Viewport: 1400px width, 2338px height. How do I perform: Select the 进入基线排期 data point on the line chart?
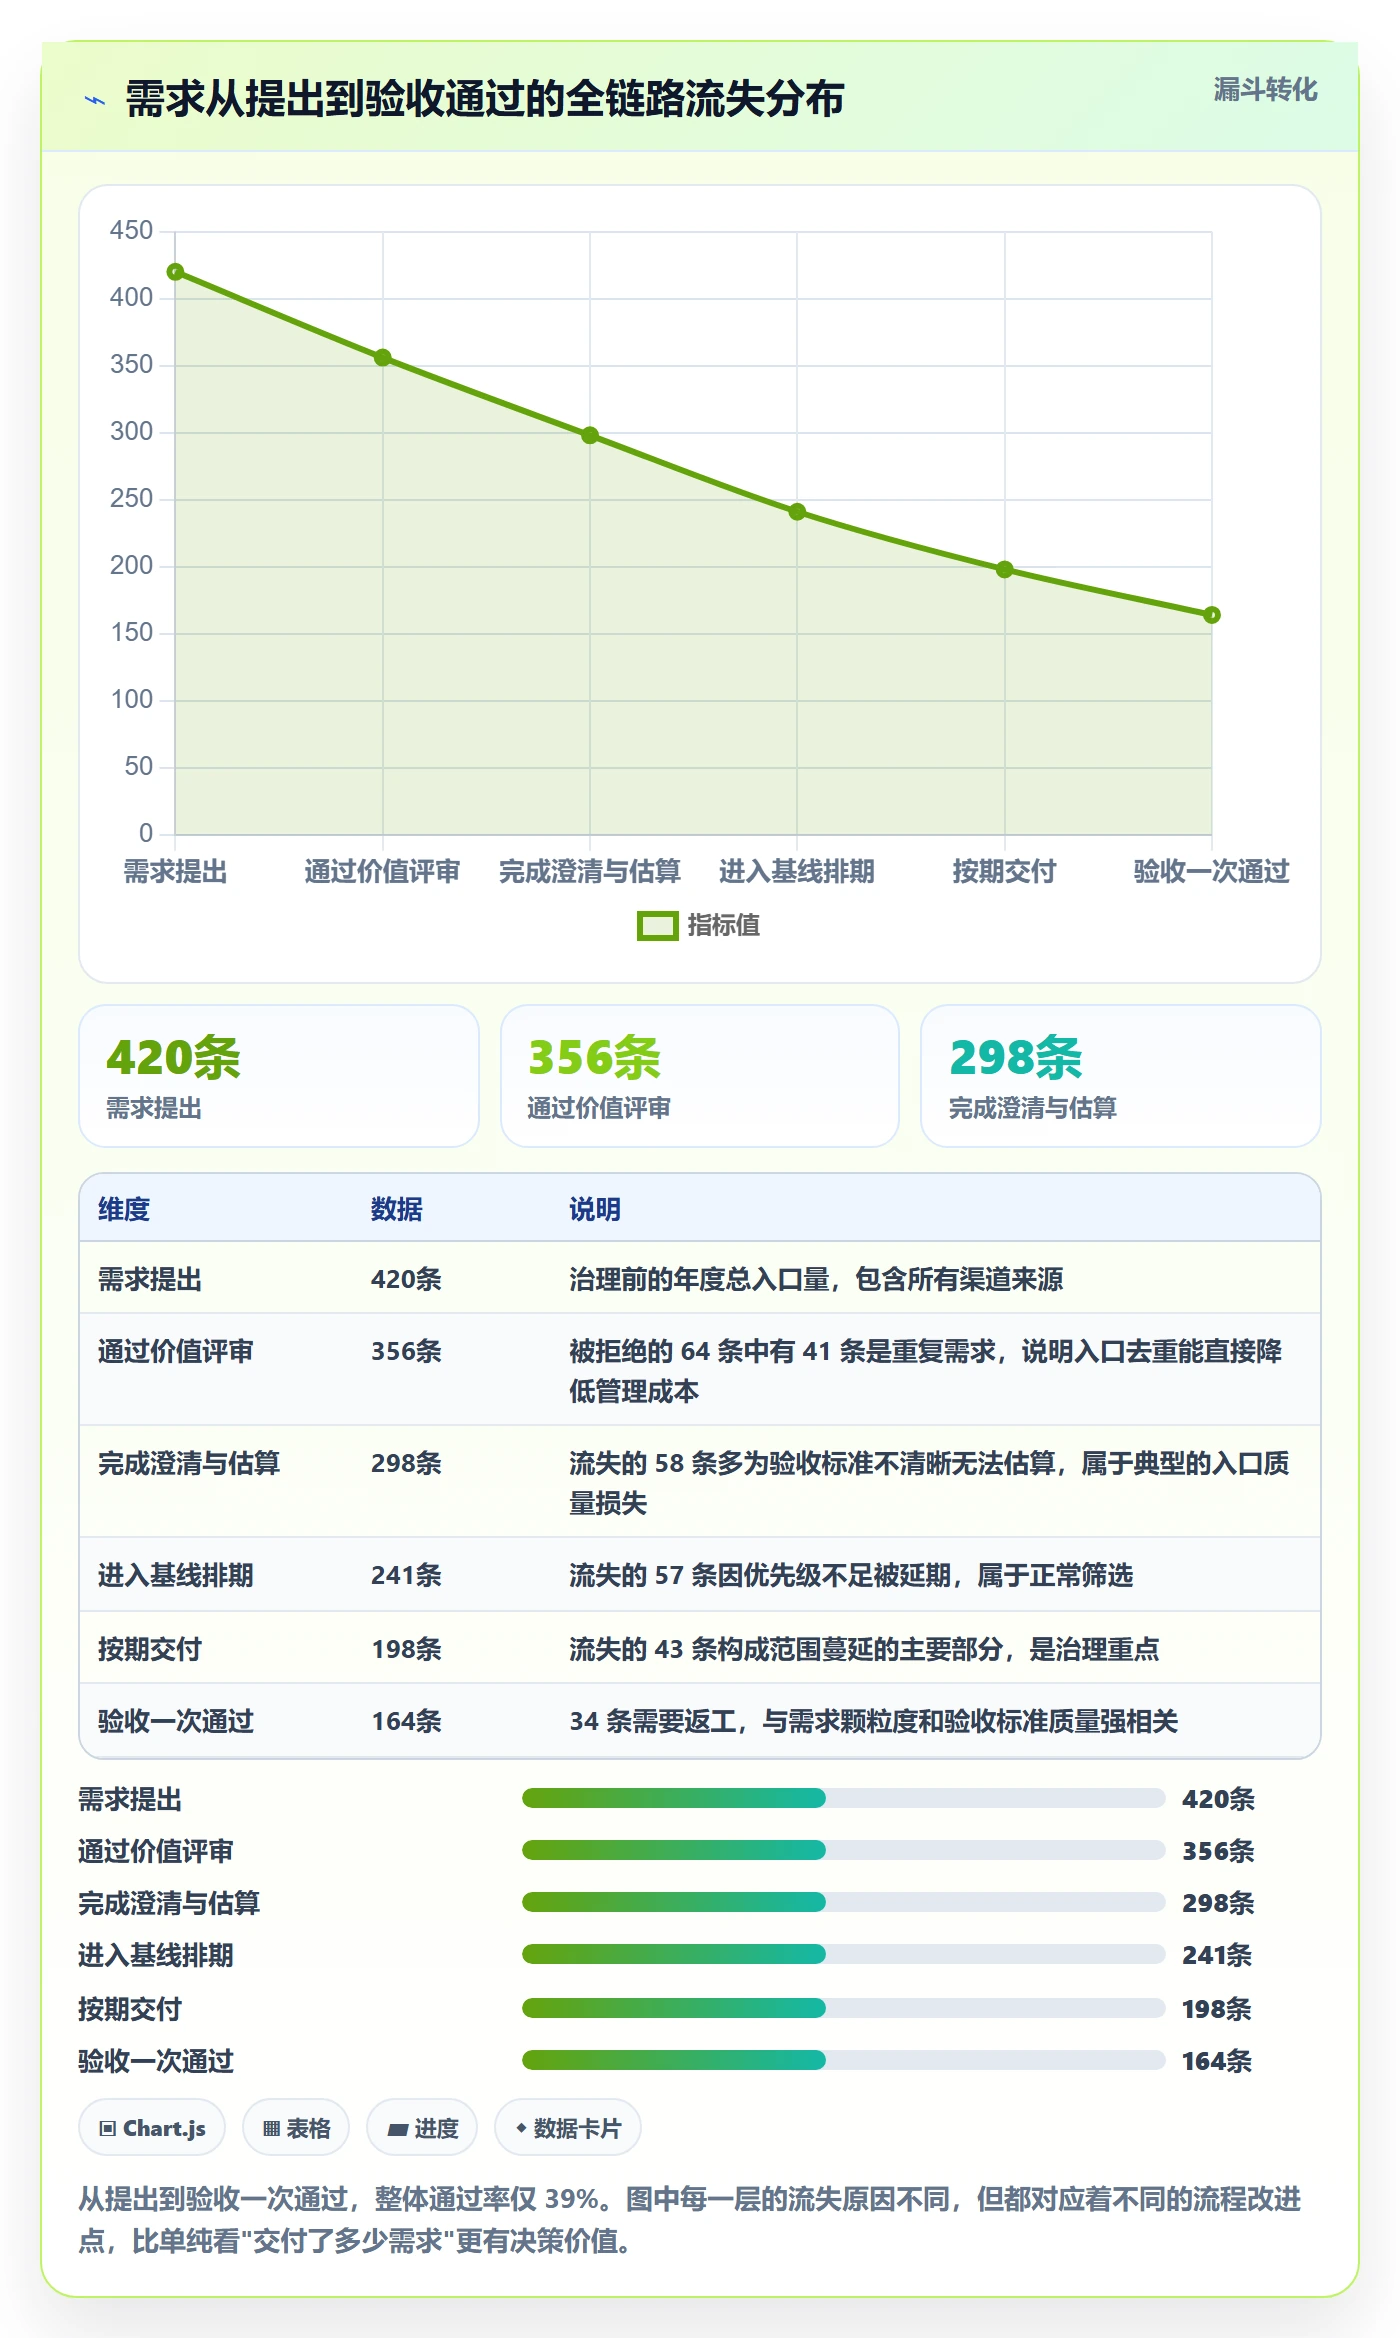coord(797,512)
